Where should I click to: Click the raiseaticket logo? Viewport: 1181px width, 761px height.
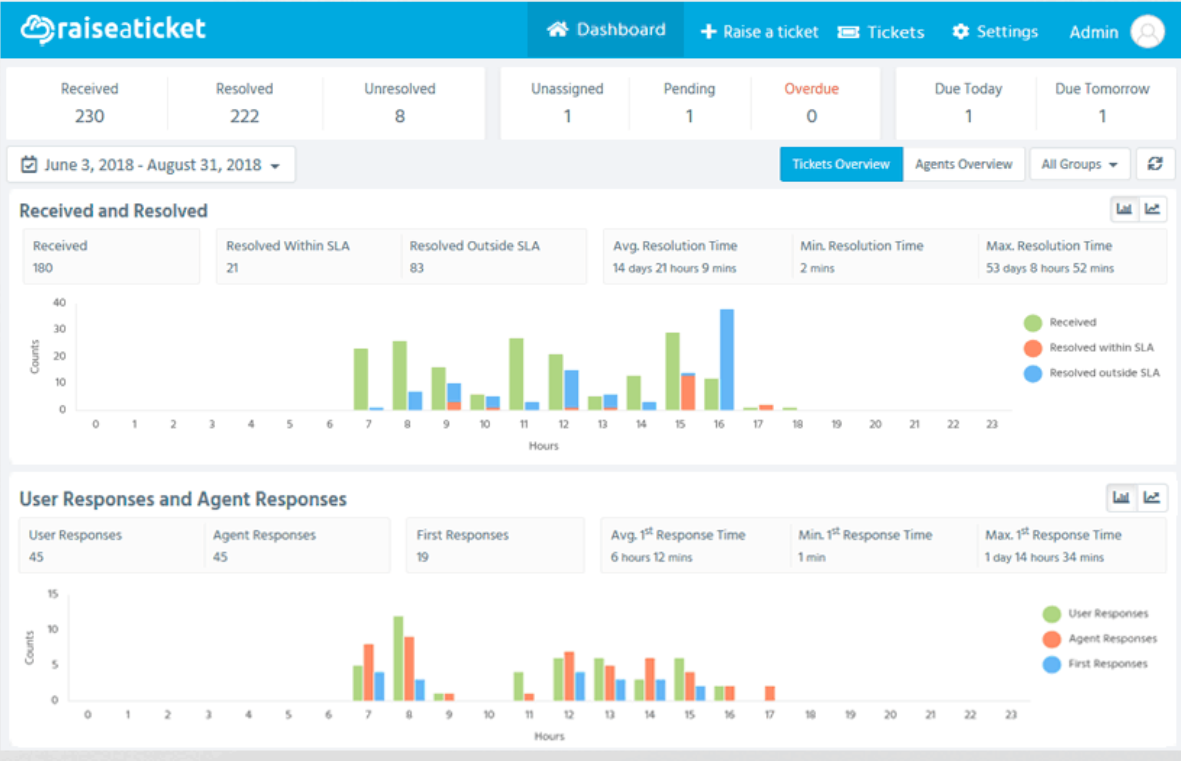113,29
